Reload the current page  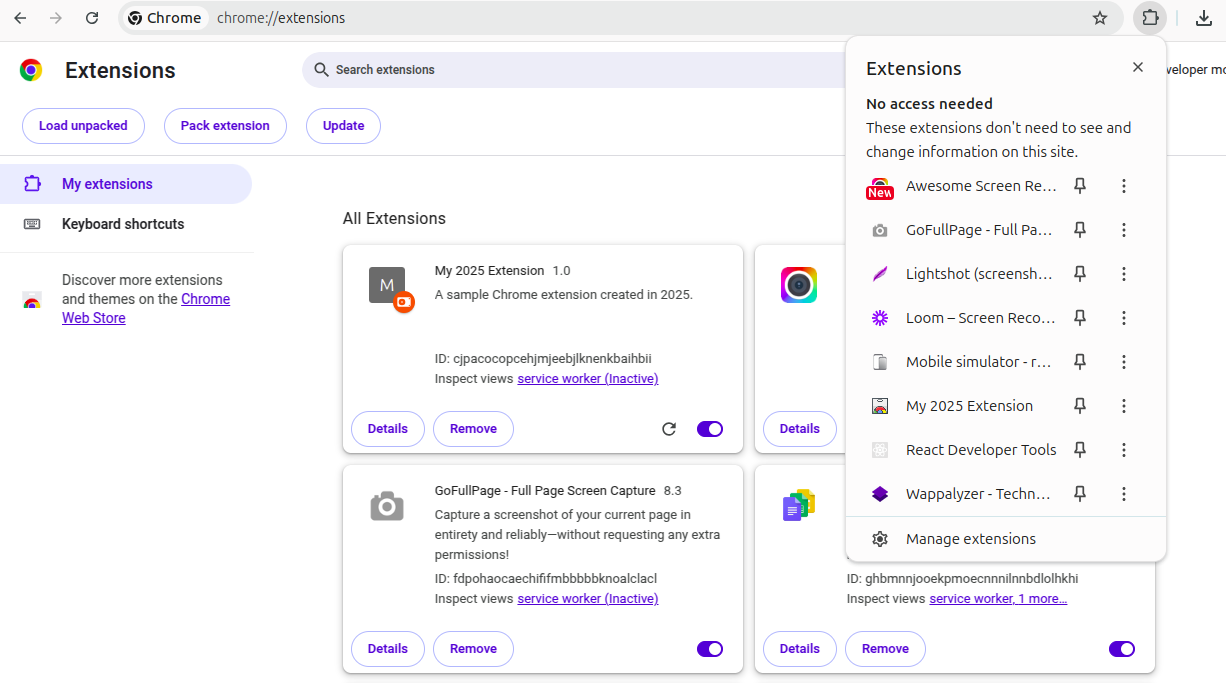(x=92, y=18)
